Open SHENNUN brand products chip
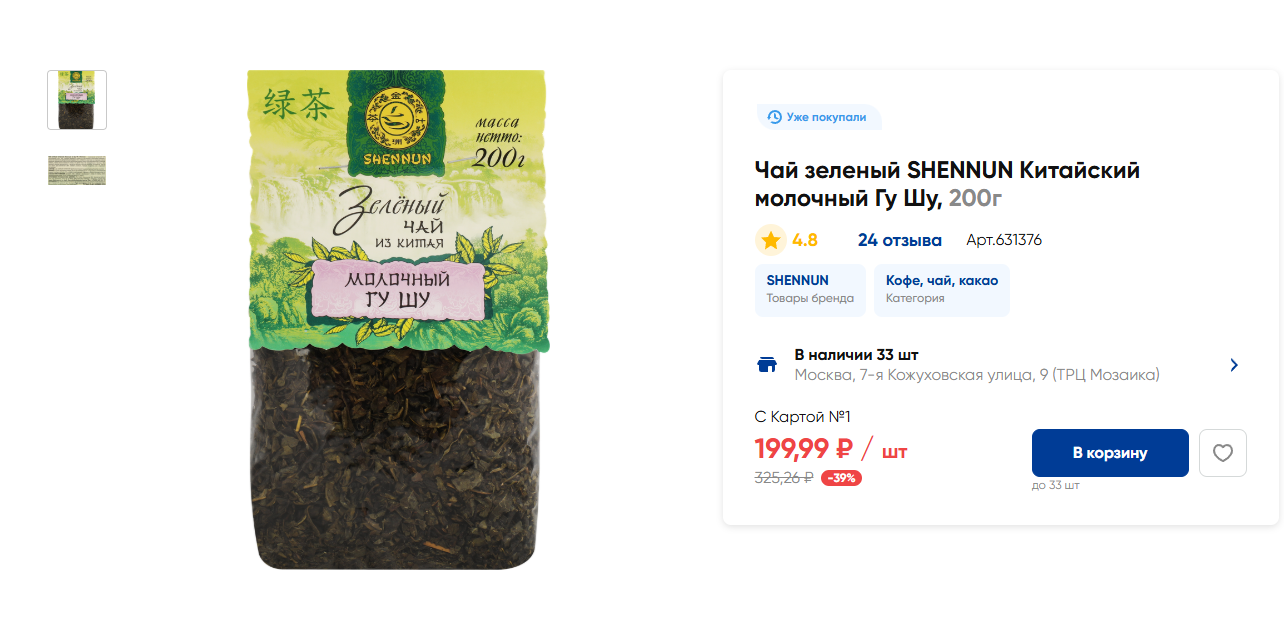Viewport: 1284px width, 620px height. [810, 290]
